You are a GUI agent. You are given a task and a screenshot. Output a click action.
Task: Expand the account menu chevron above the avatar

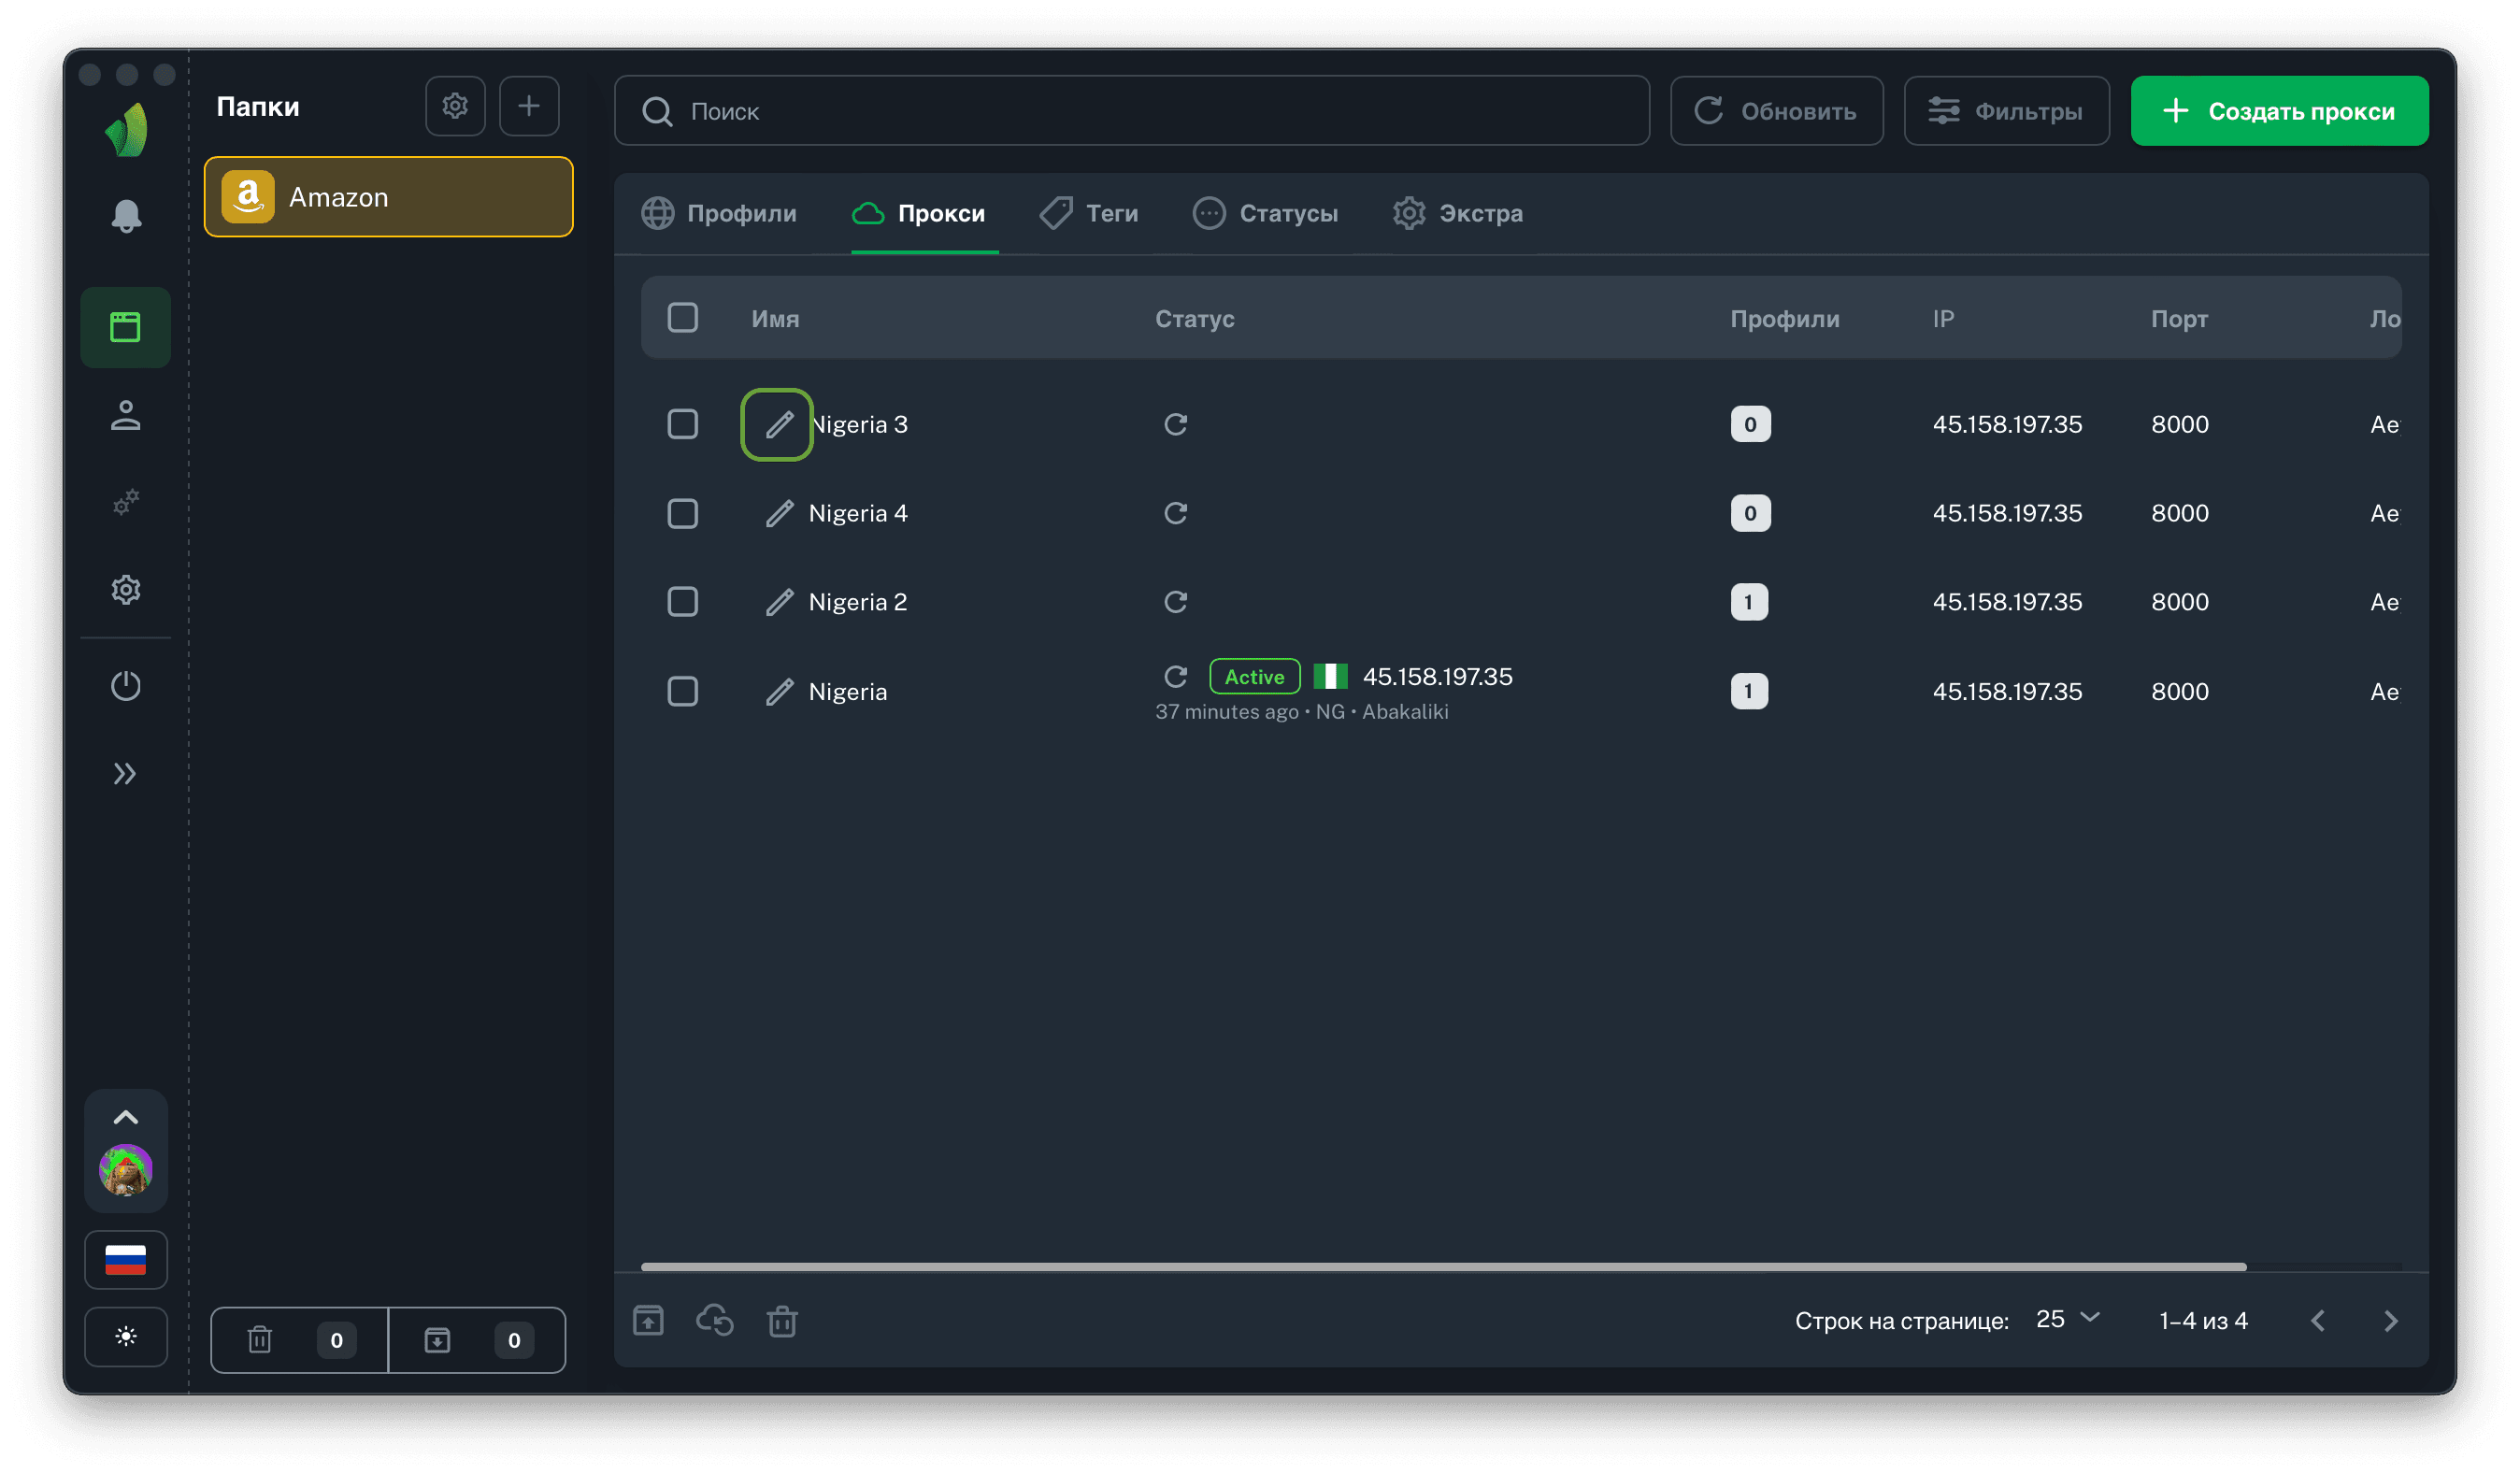pyautogui.click(x=126, y=1118)
